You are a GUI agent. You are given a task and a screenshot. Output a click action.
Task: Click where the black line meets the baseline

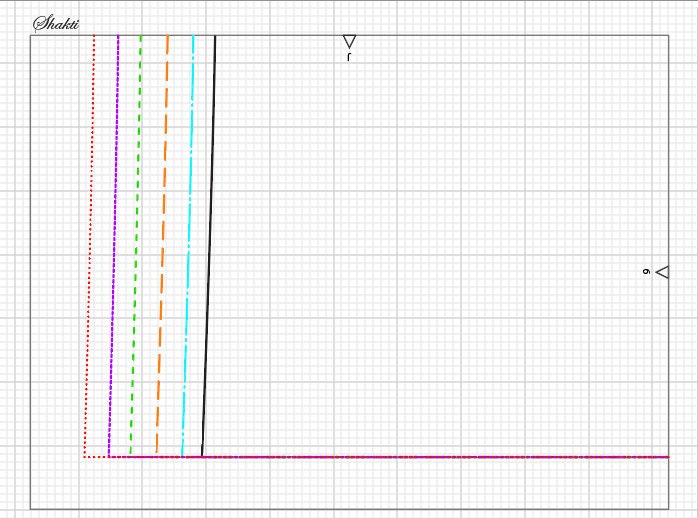[202, 457]
